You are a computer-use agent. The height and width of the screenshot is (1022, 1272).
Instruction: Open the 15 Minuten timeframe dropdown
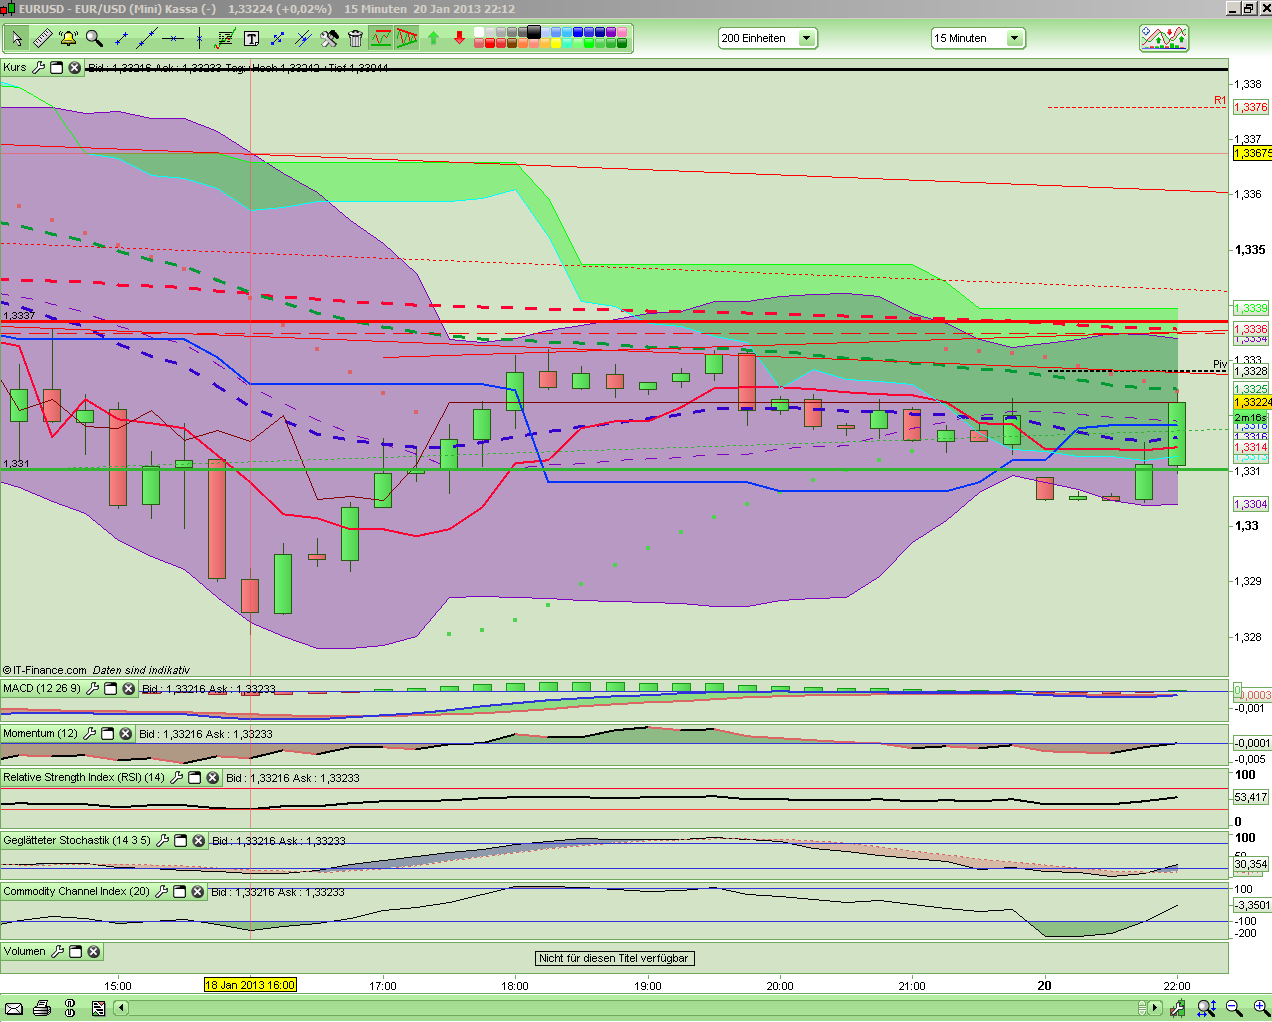click(978, 38)
